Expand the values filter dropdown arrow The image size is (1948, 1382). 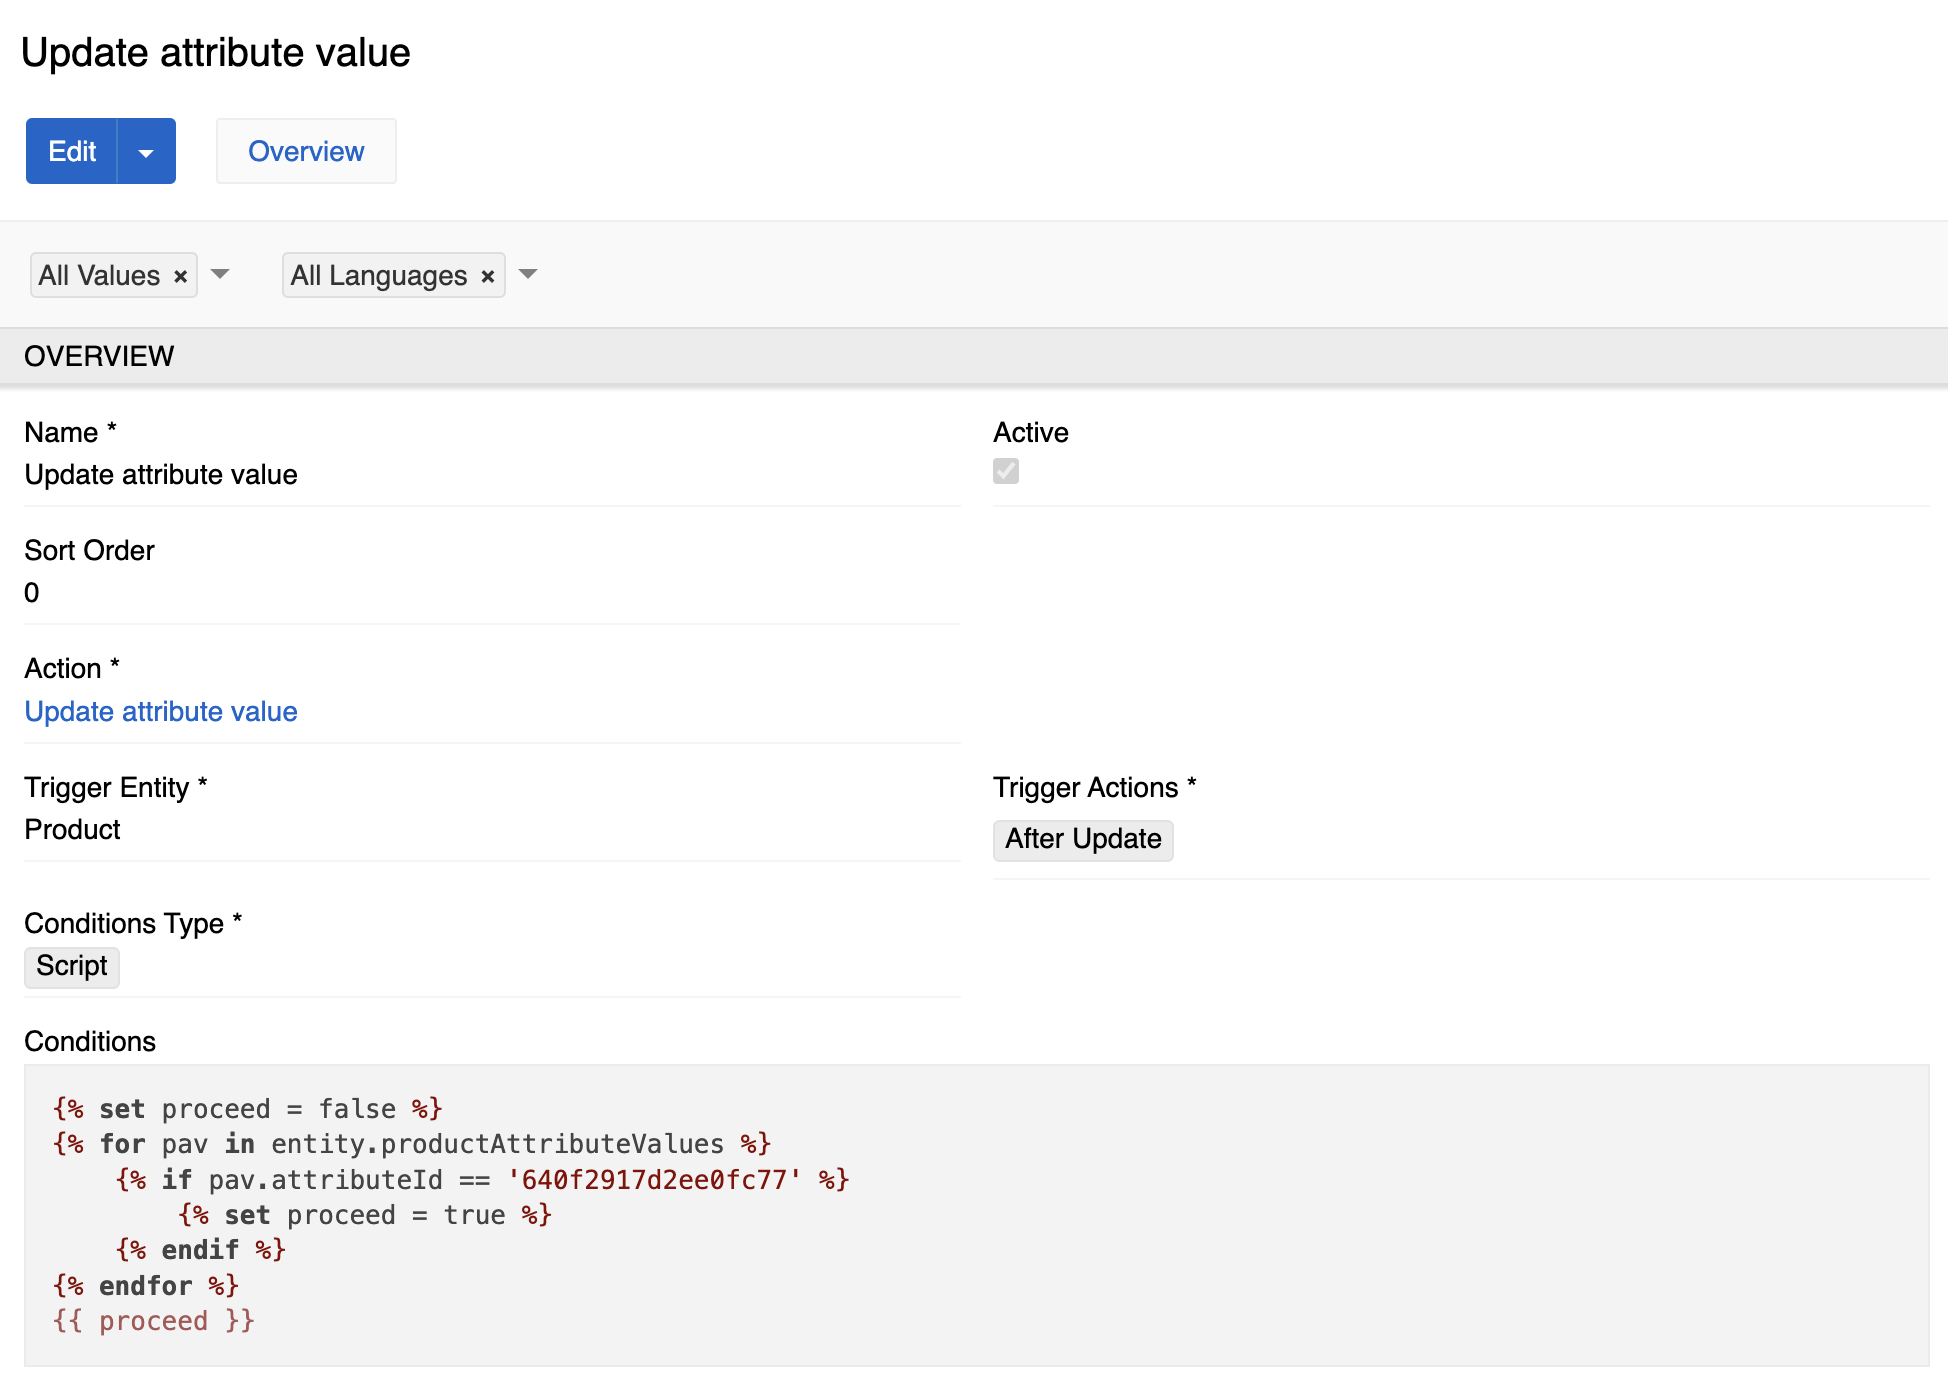tap(221, 274)
